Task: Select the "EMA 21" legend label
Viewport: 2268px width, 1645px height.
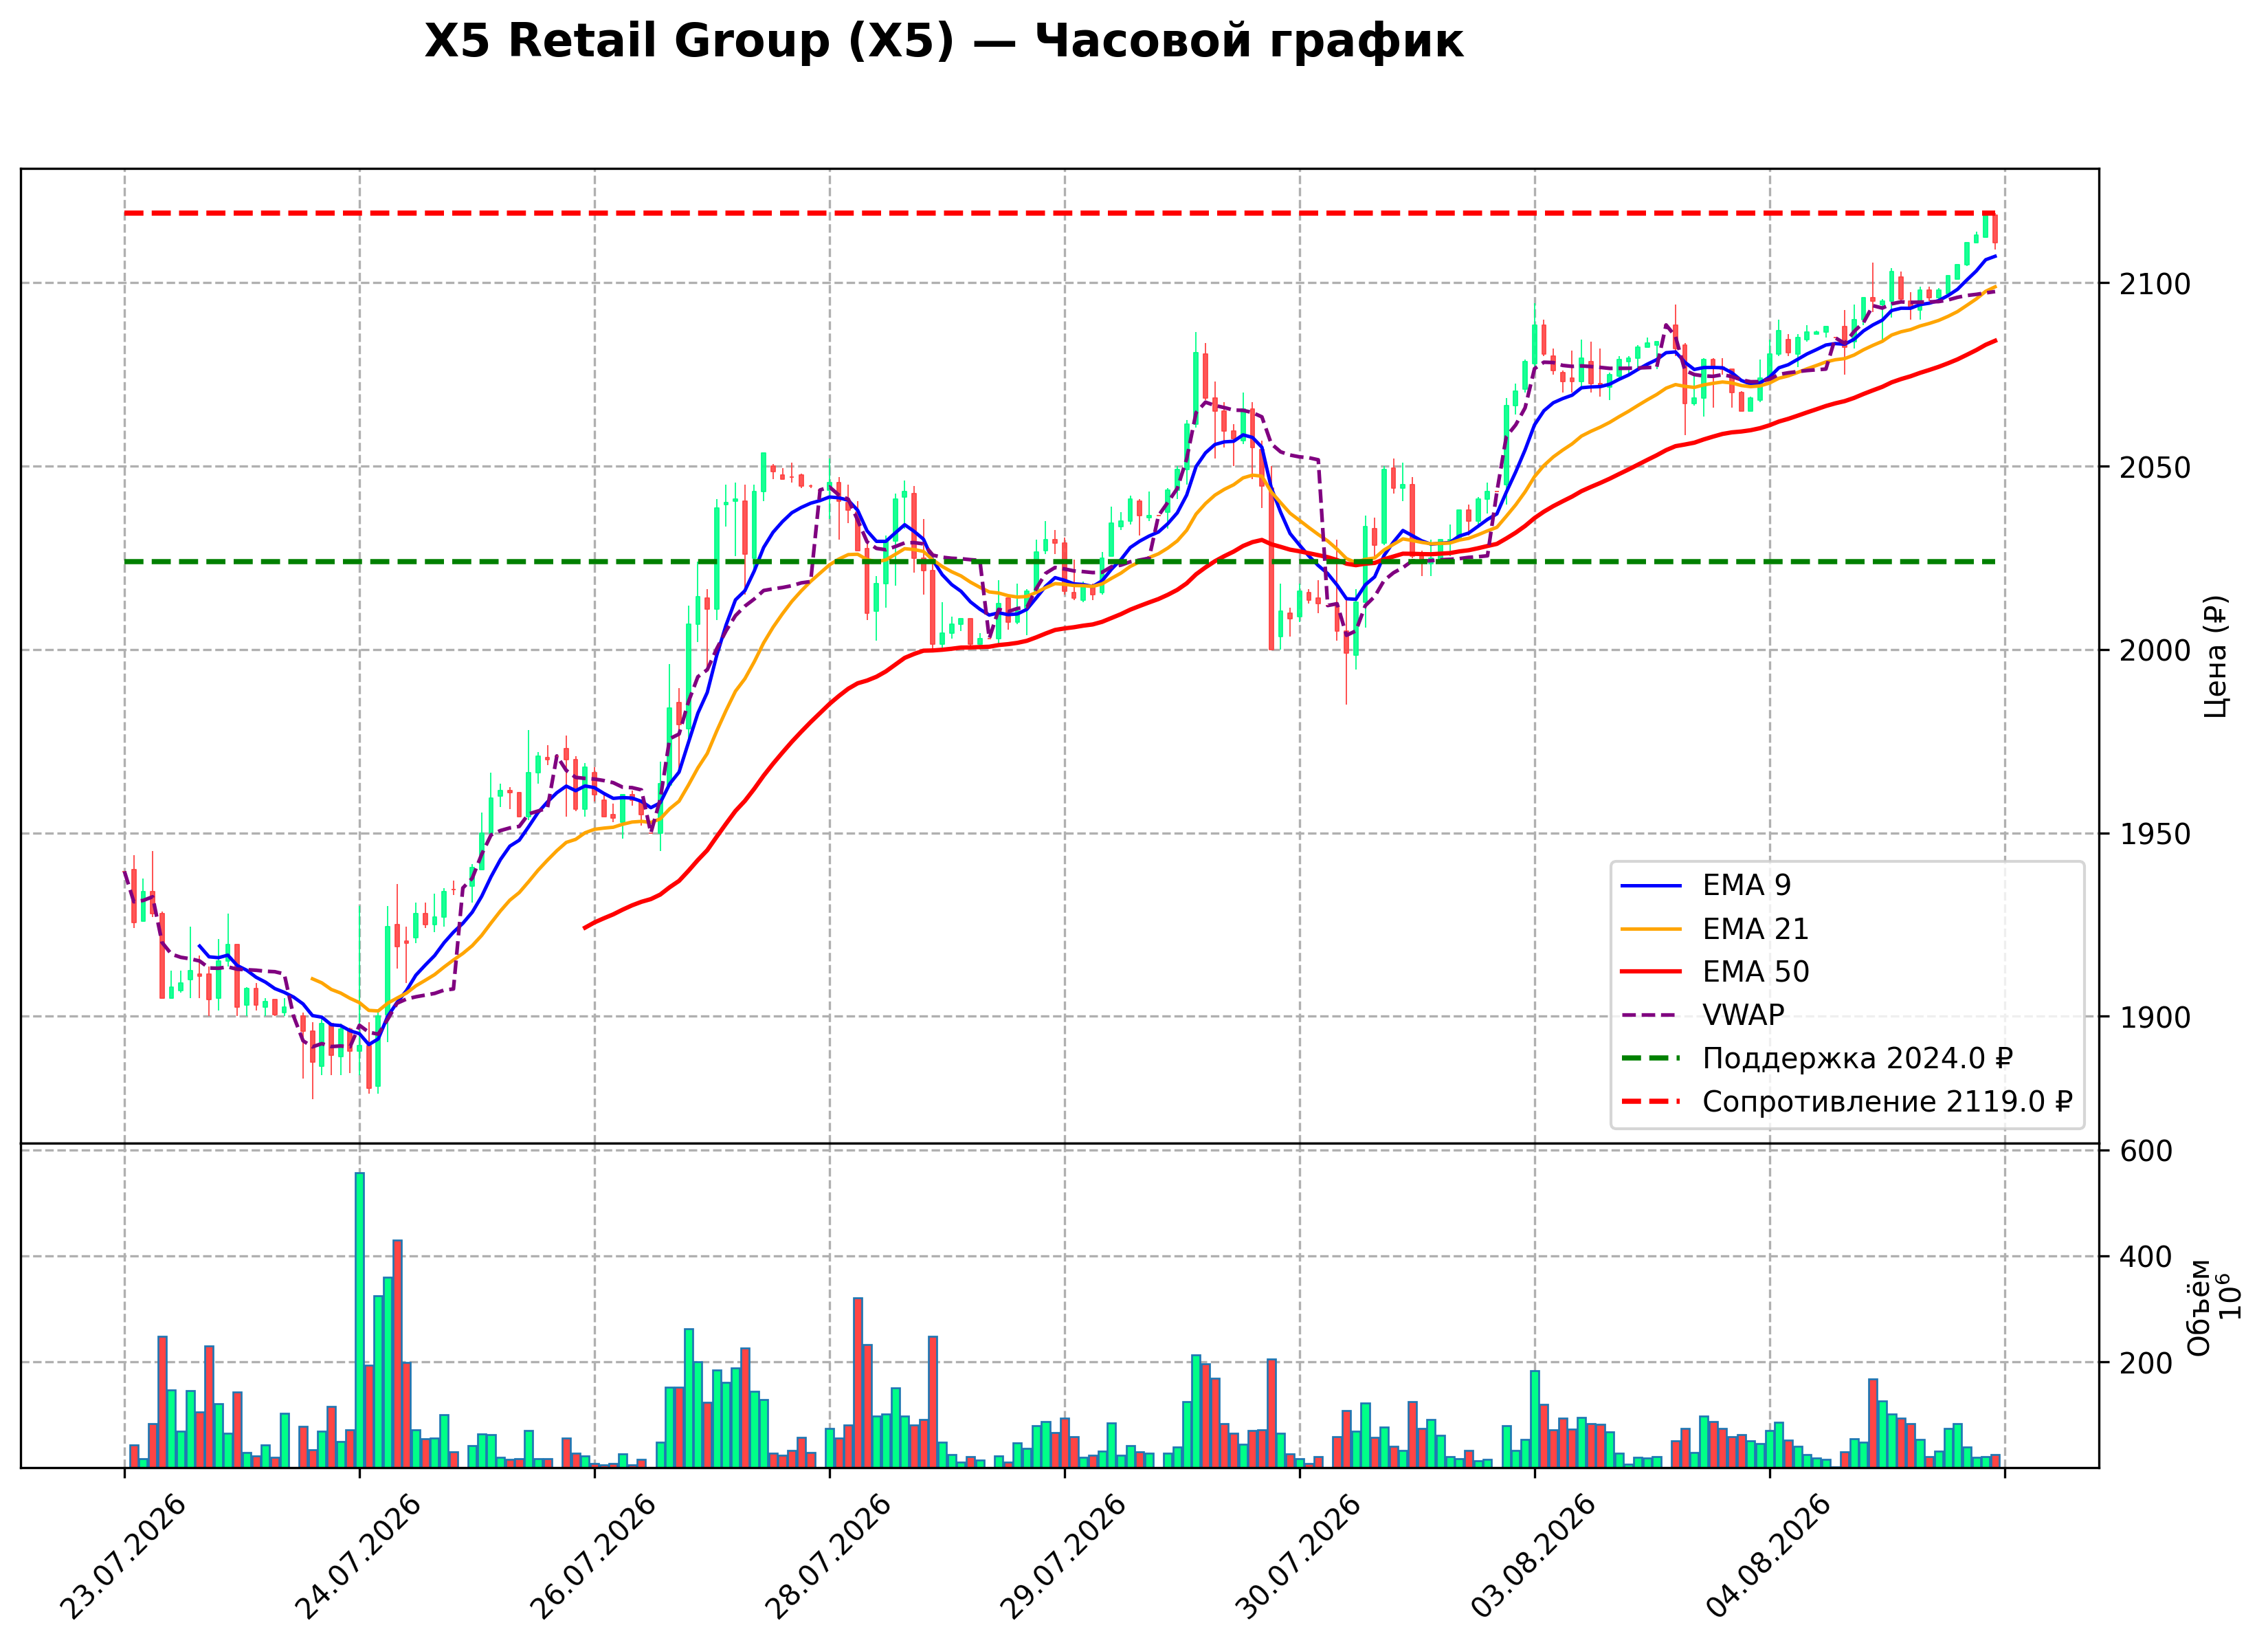Action: [x=1755, y=929]
